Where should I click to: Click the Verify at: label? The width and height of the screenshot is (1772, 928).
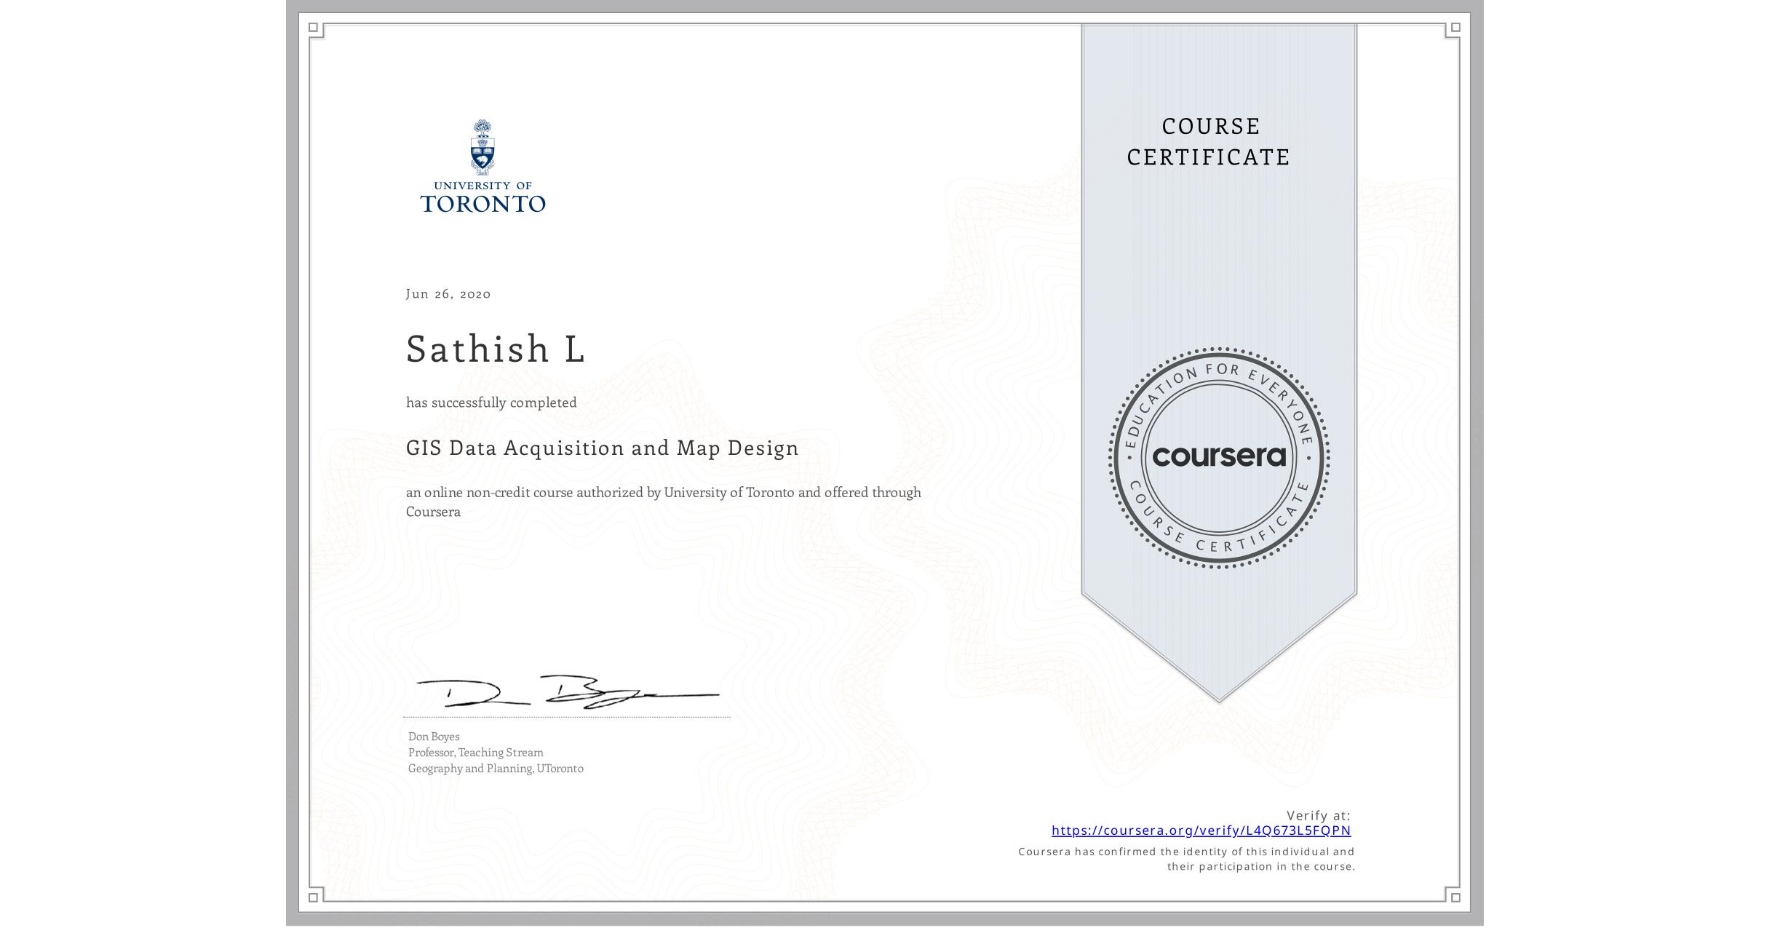pos(1317,813)
